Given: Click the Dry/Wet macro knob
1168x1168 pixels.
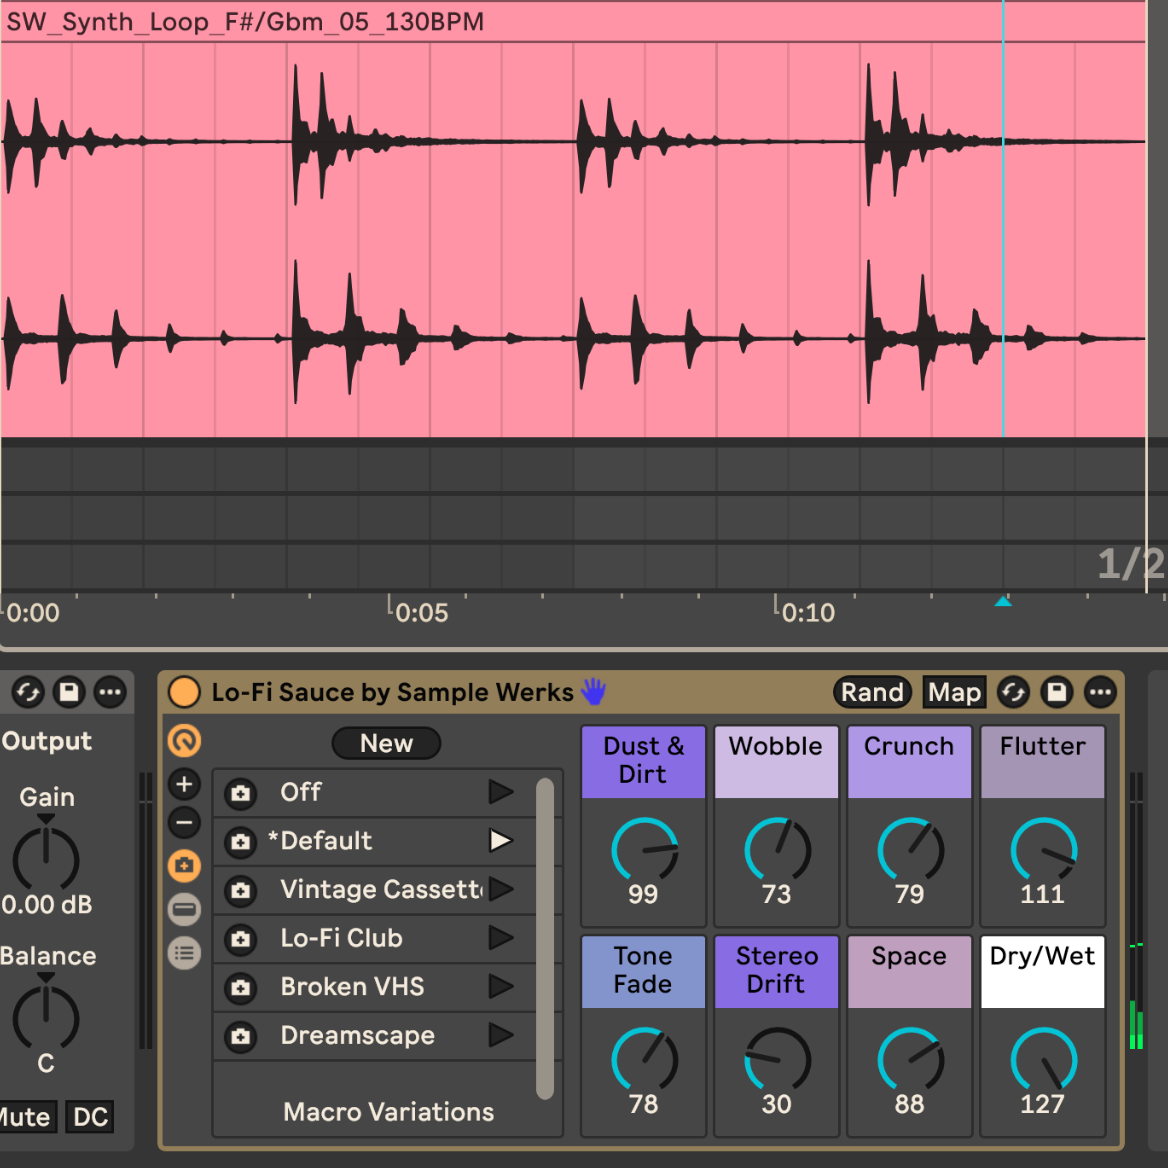Looking at the screenshot, I should pos(1043,1060).
